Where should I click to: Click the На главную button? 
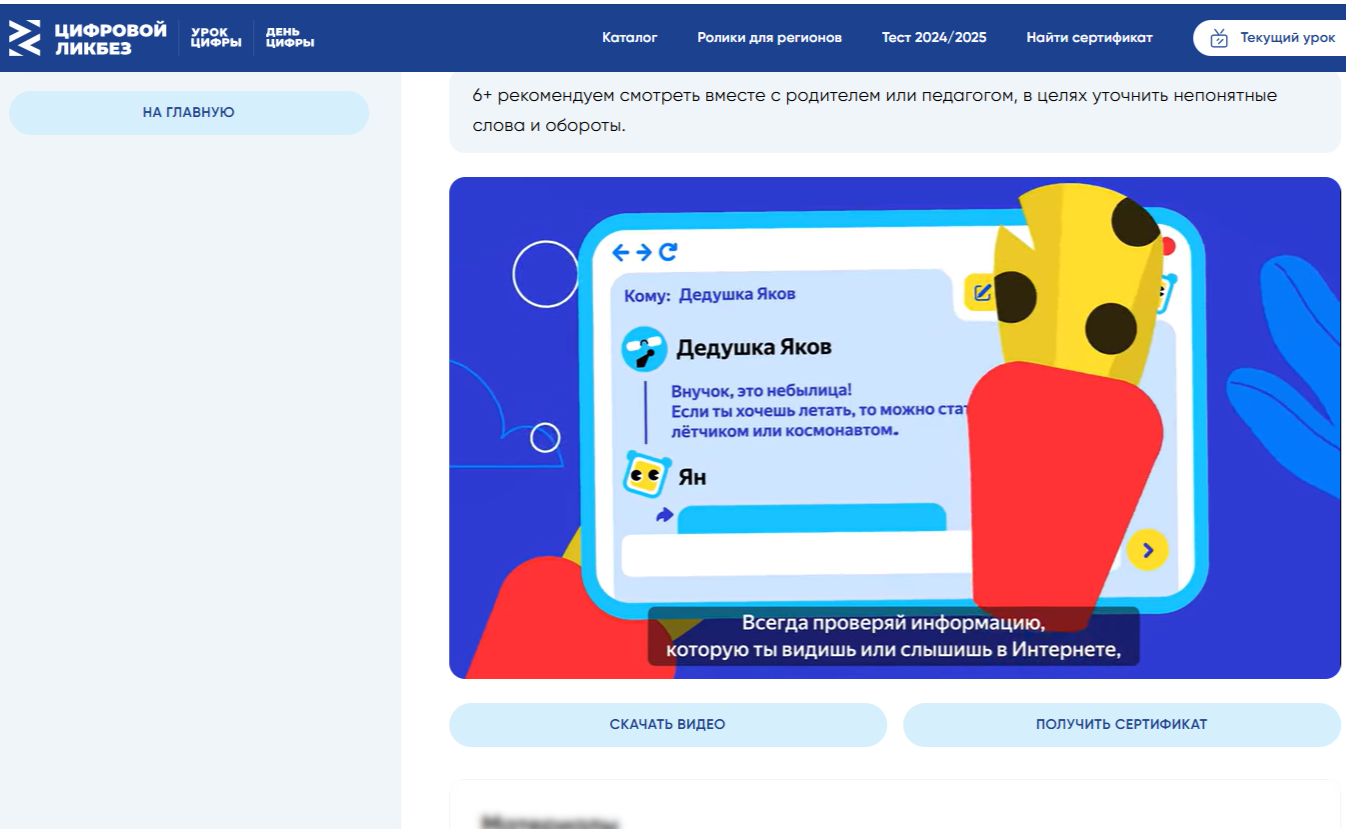point(188,113)
